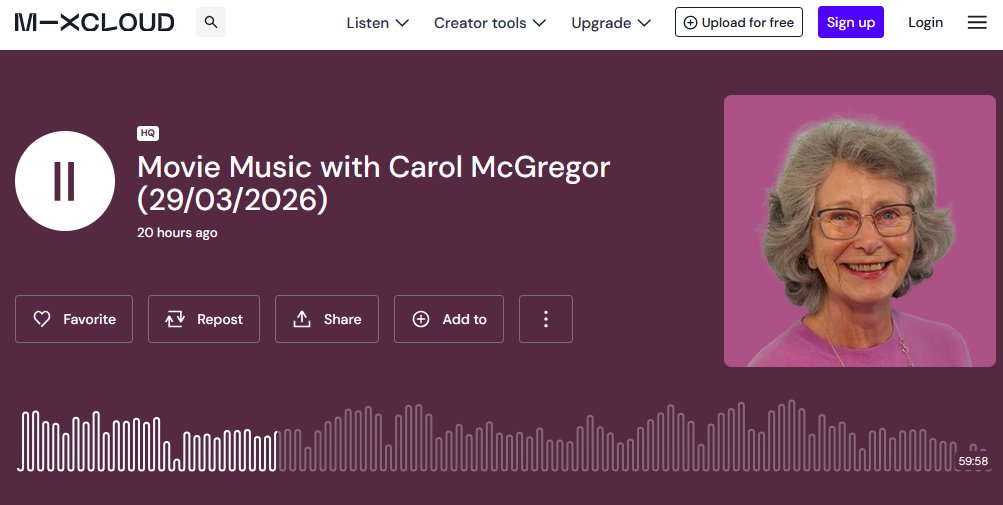Click the 59:58 duration label
The width and height of the screenshot is (1003, 505).
973,461
